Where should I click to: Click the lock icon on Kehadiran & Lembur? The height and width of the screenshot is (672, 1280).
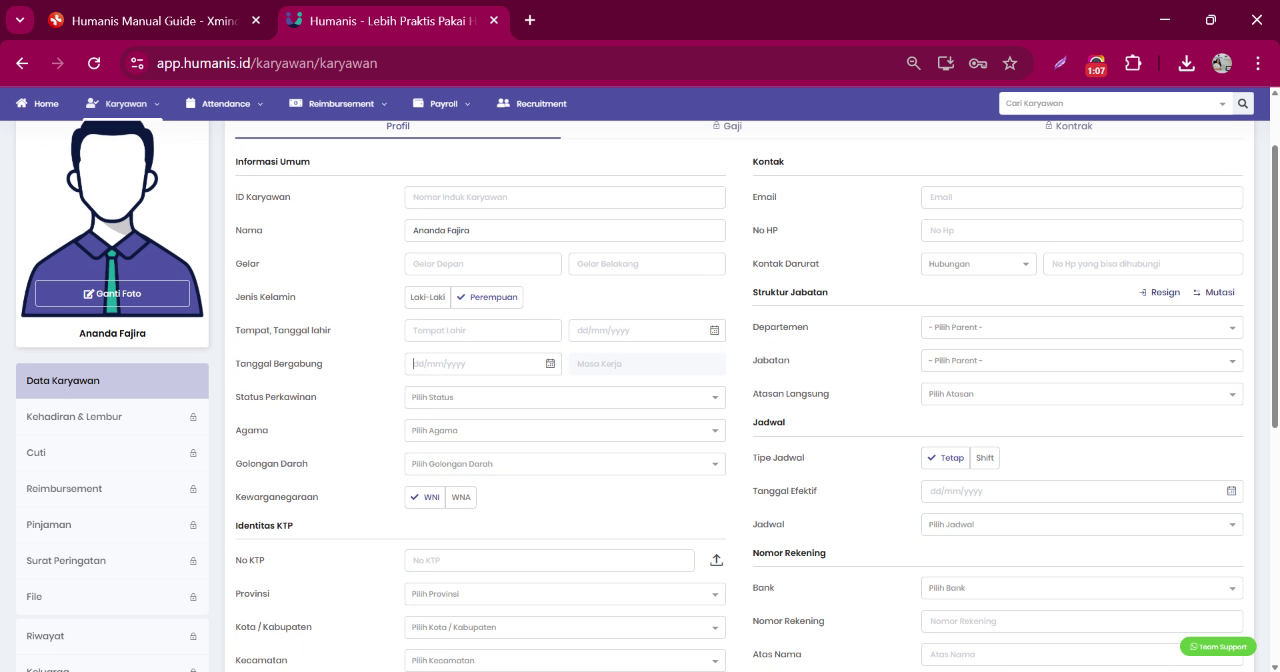click(193, 417)
